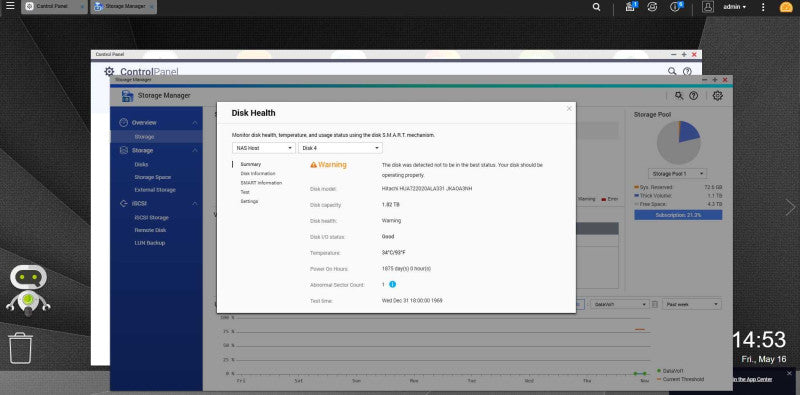Switch to the Storage Manager taskbar tab
This screenshot has height=395, width=800.
coord(123,7)
